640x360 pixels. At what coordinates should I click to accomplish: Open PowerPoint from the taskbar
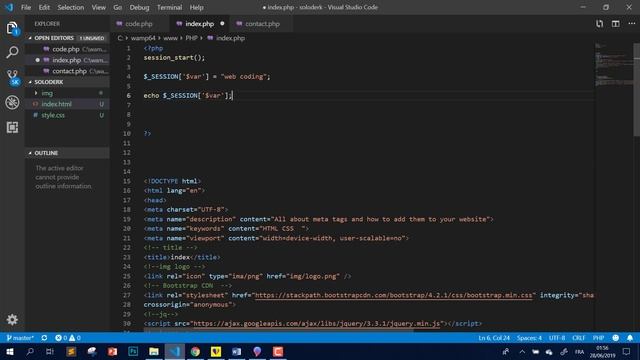point(112,351)
